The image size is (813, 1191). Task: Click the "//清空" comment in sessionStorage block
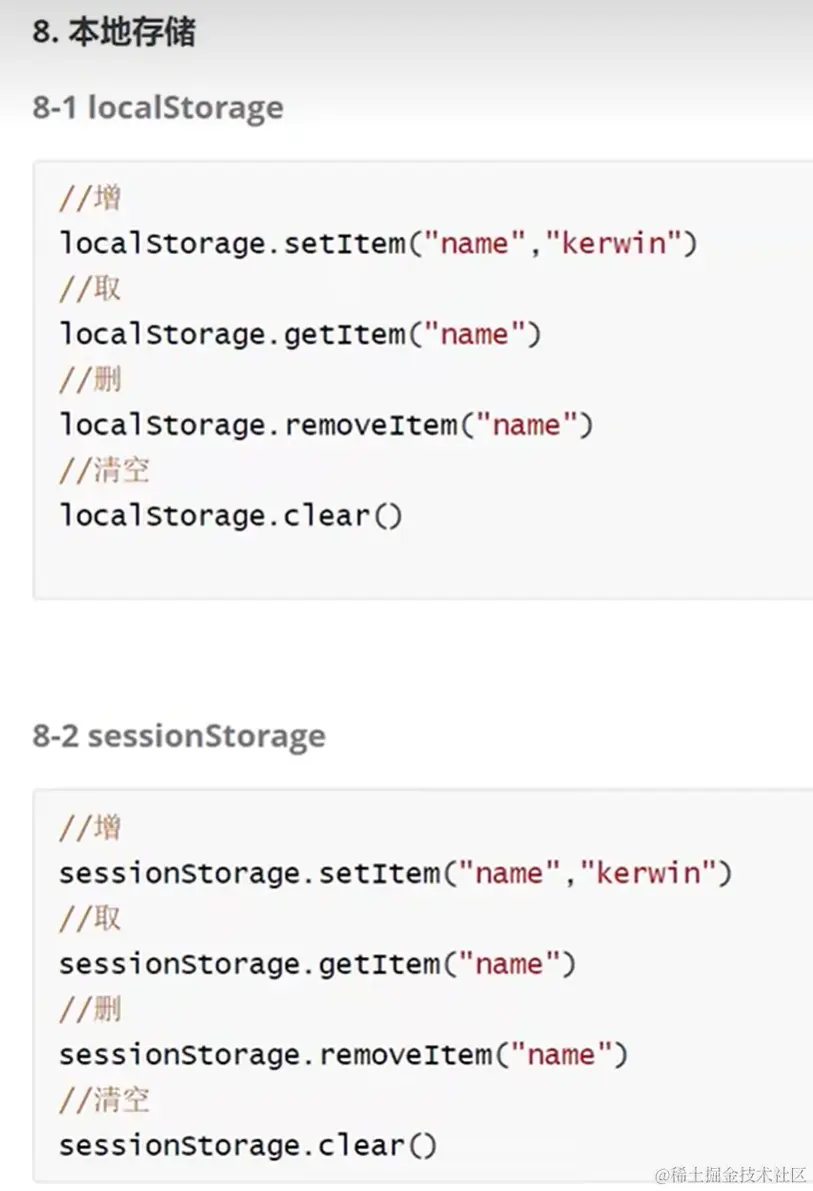point(104,1100)
